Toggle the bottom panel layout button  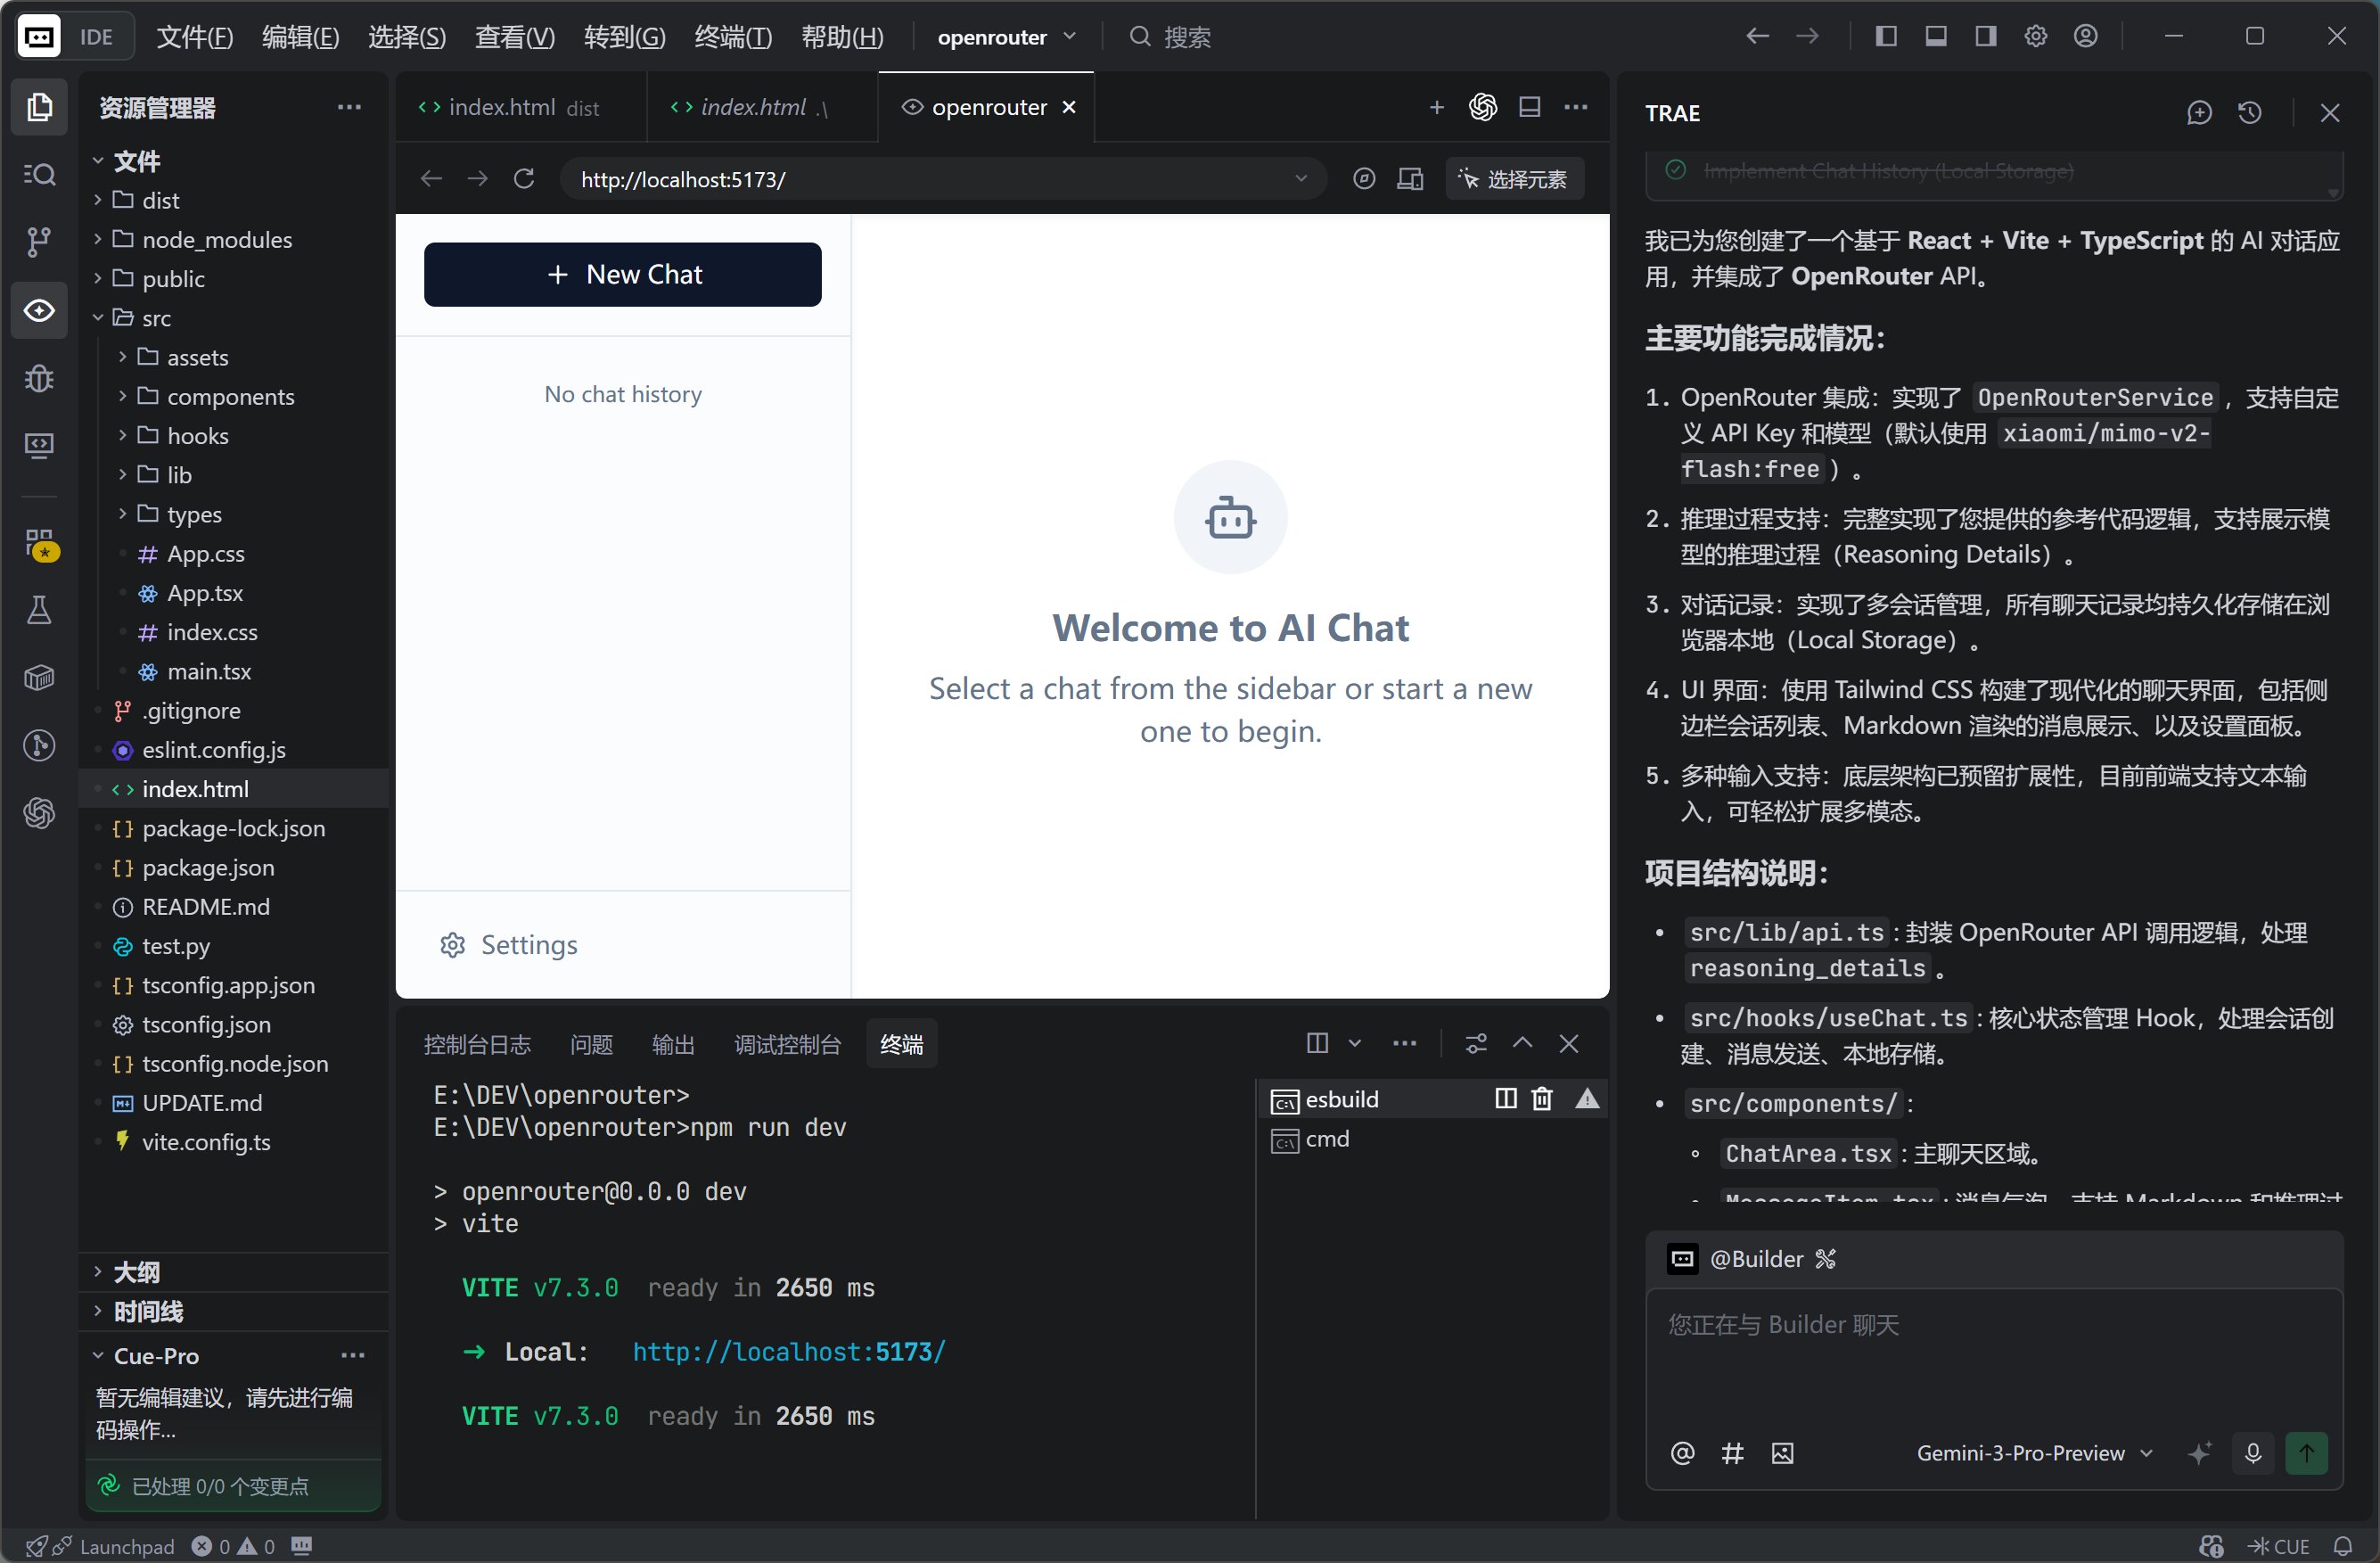click(1936, 37)
